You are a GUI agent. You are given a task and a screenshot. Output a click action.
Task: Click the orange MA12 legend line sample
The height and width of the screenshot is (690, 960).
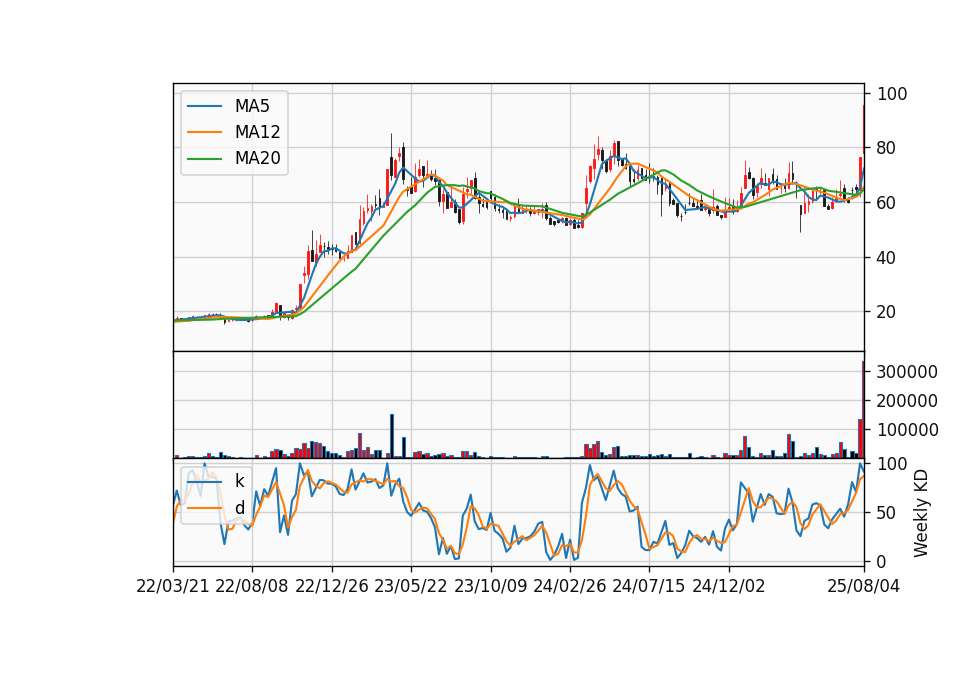pyautogui.click(x=204, y=132)
